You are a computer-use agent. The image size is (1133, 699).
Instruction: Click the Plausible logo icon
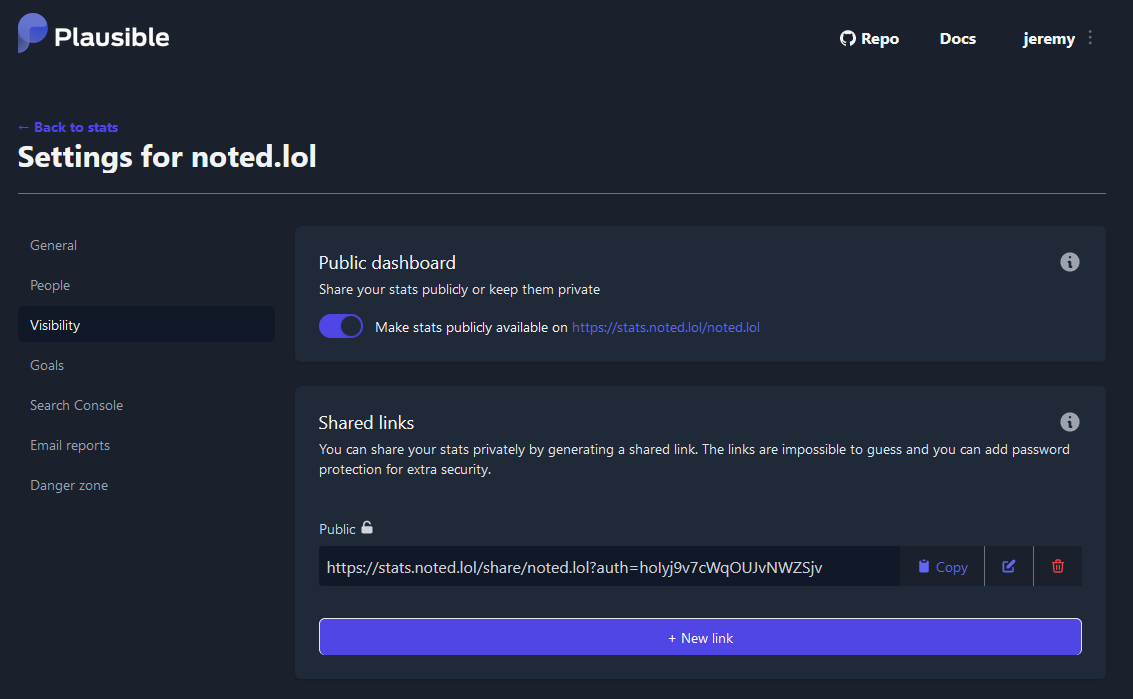click(x=33, y=34)
